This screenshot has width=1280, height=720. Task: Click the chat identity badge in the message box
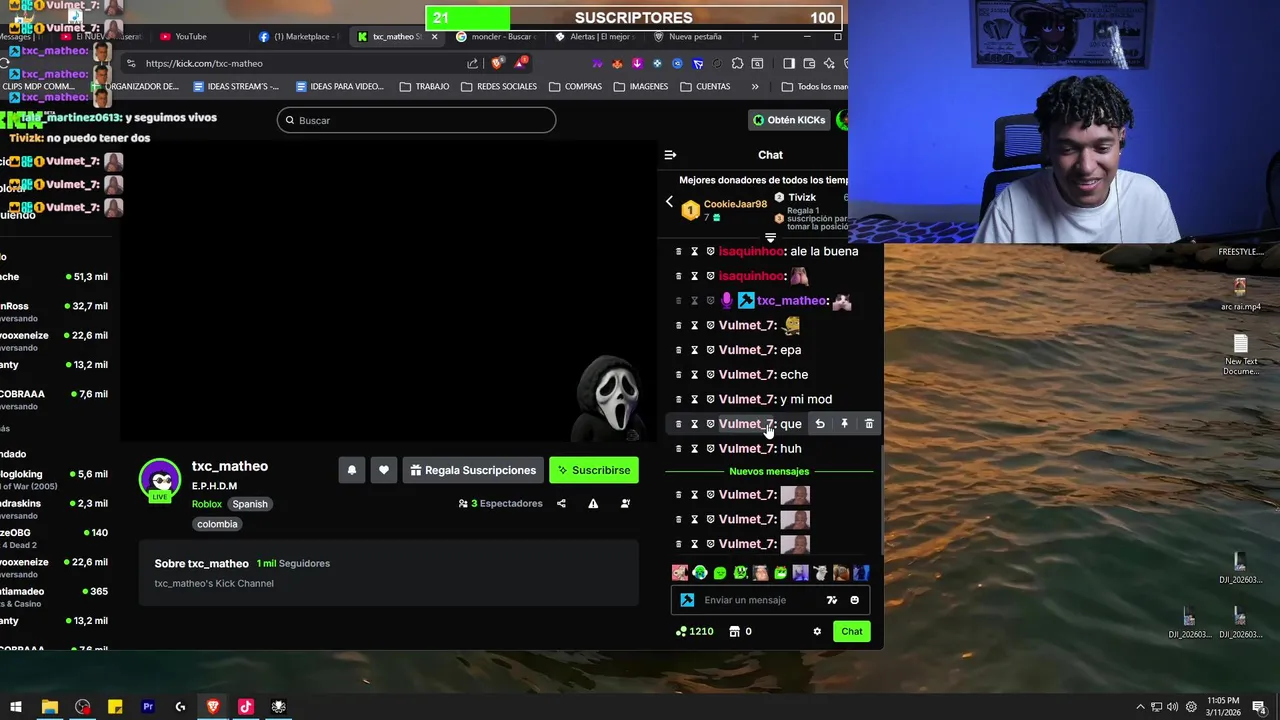pyautogui.click(x=687, y=600)
